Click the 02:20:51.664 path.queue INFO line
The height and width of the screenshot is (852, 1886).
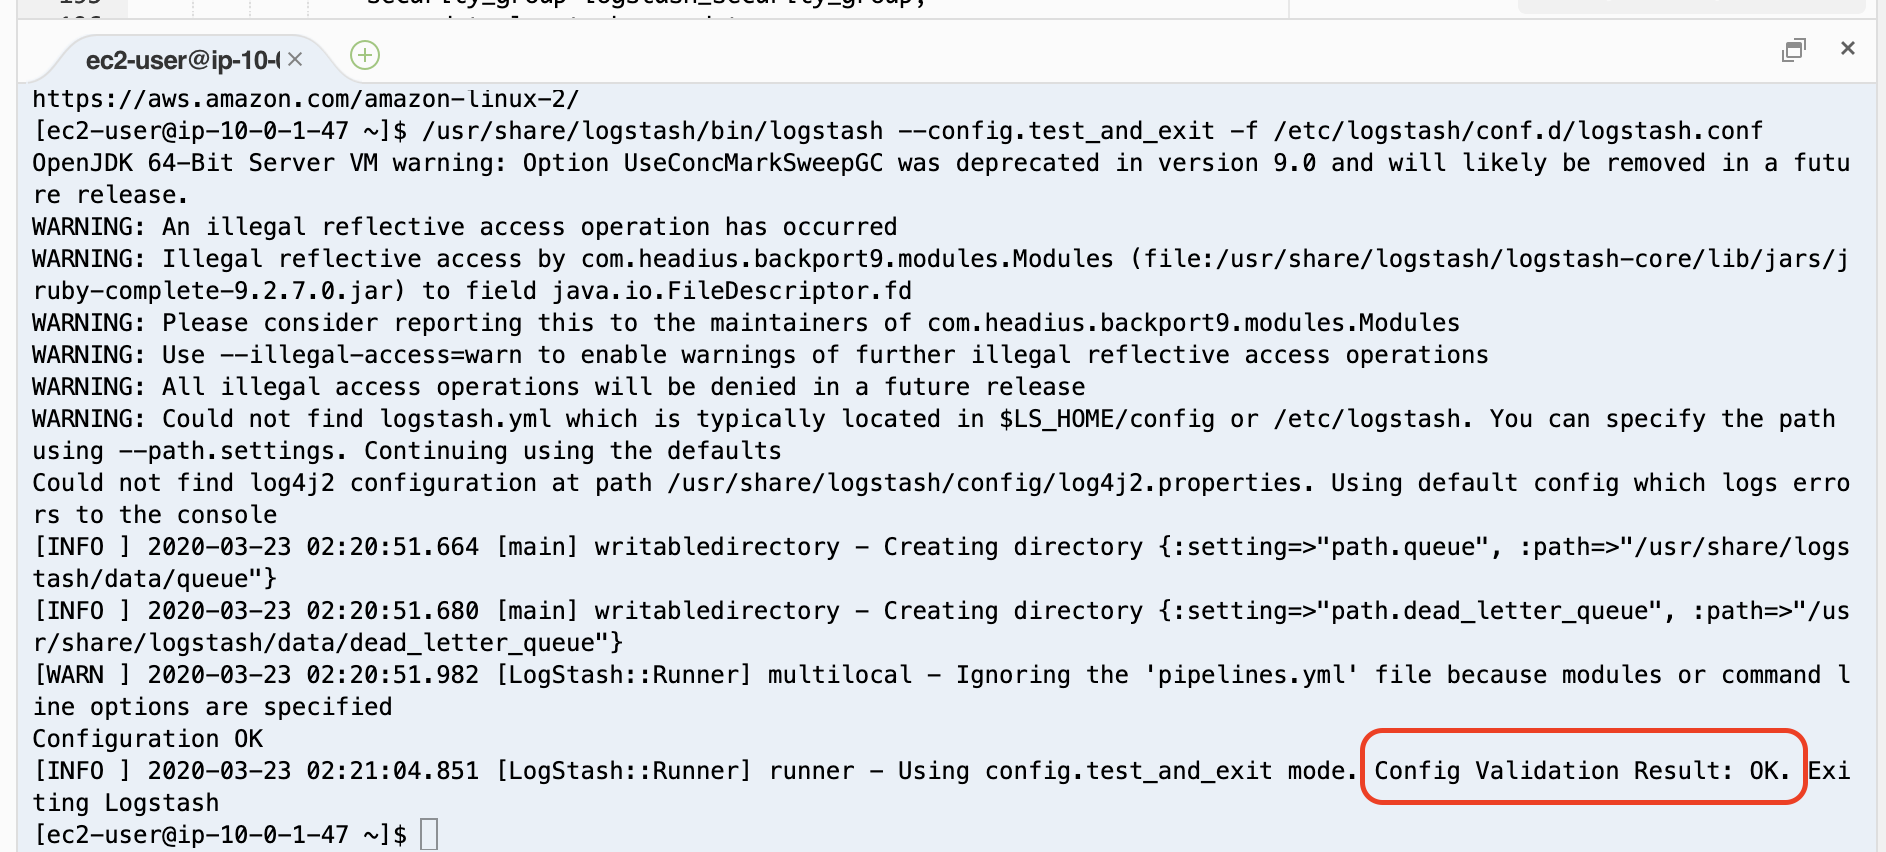coord(941,563)
